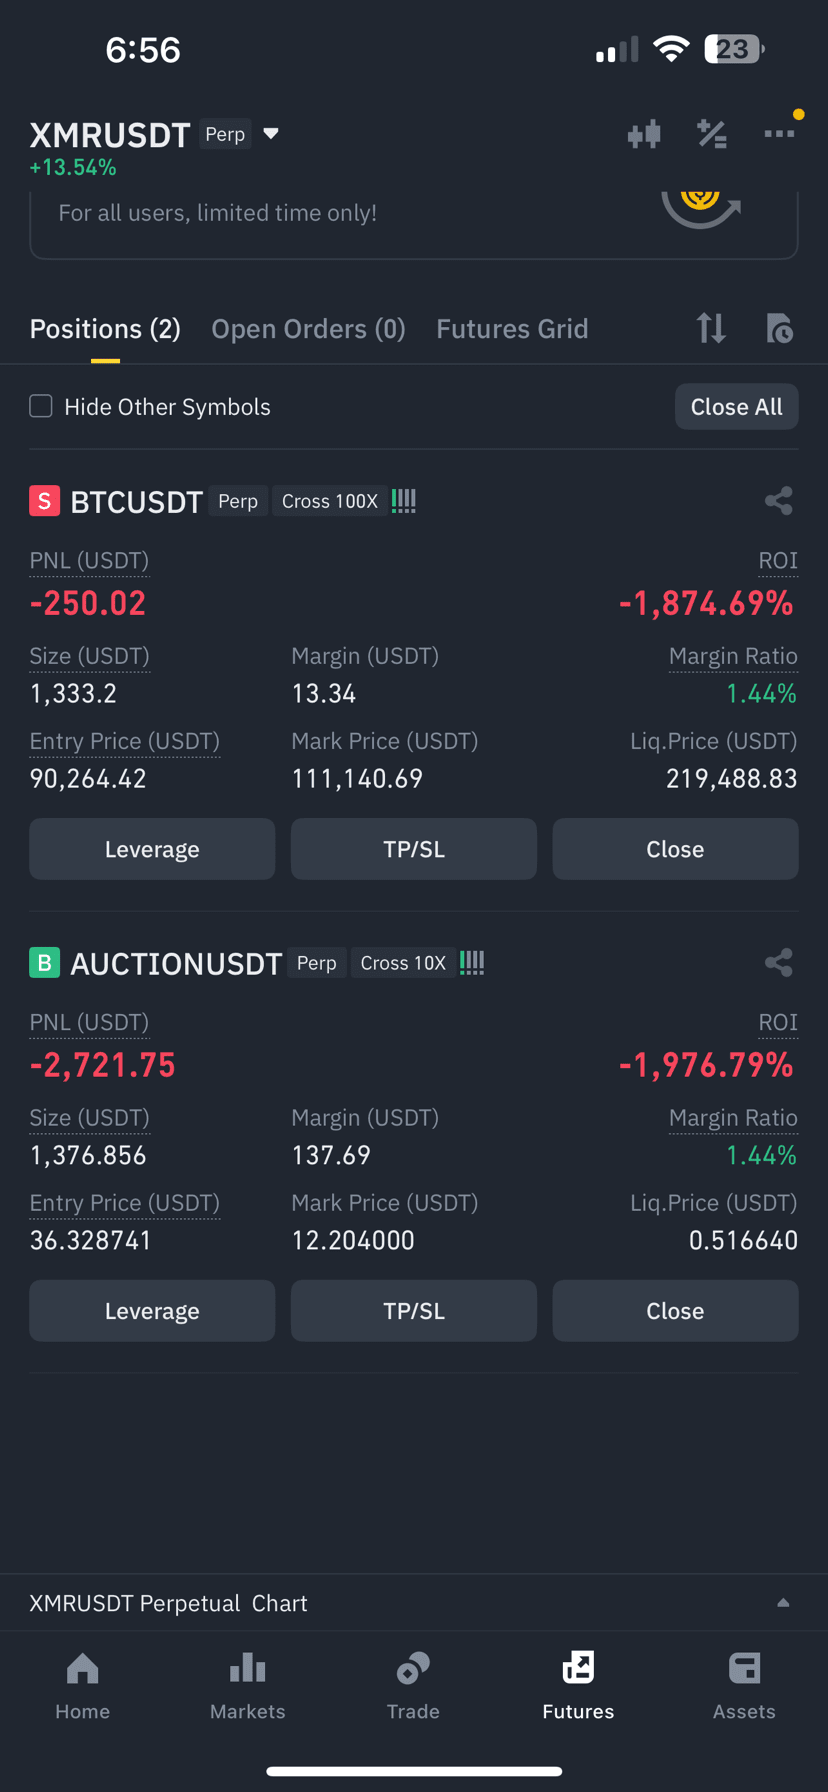The width and height of the screenshot is (828, 1792).
Task: Open the candlestick chart icon
Action: point(644,134)
